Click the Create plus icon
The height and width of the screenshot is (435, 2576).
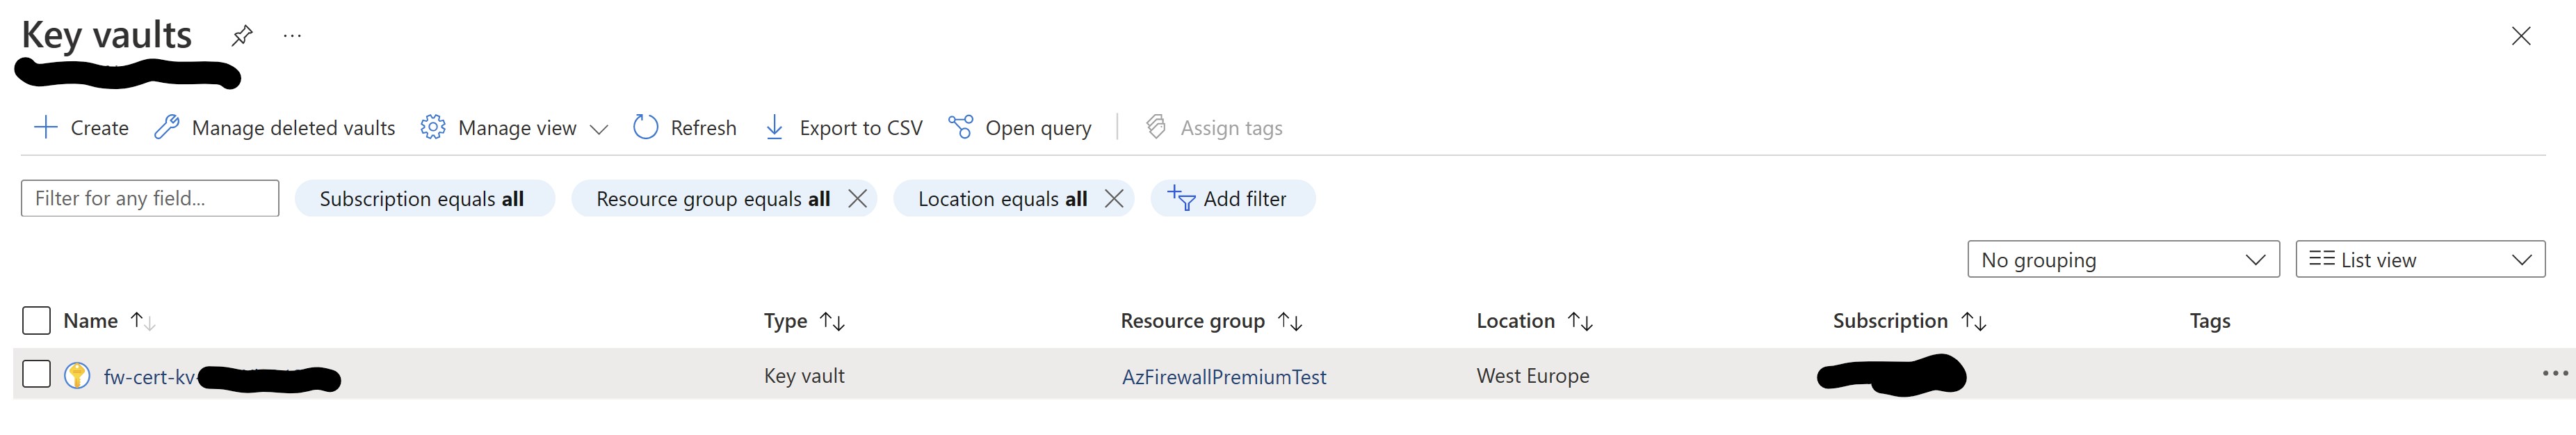click(45, 128)
